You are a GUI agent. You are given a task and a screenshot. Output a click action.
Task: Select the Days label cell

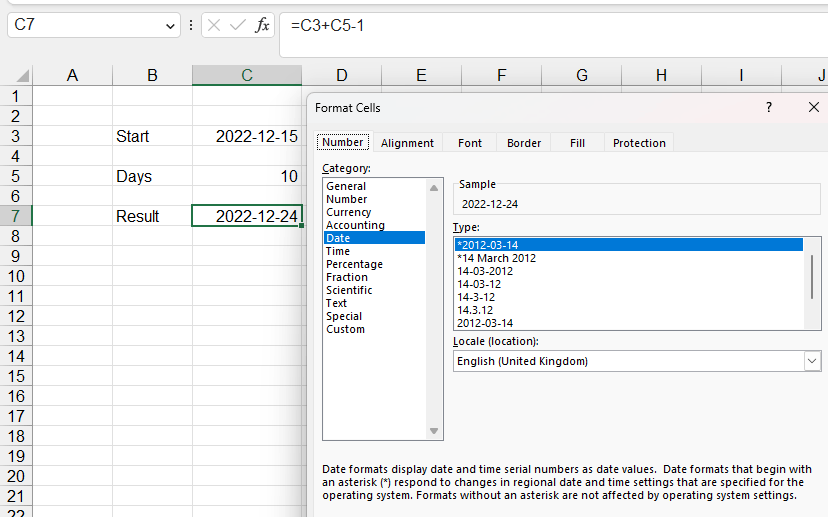152,176
